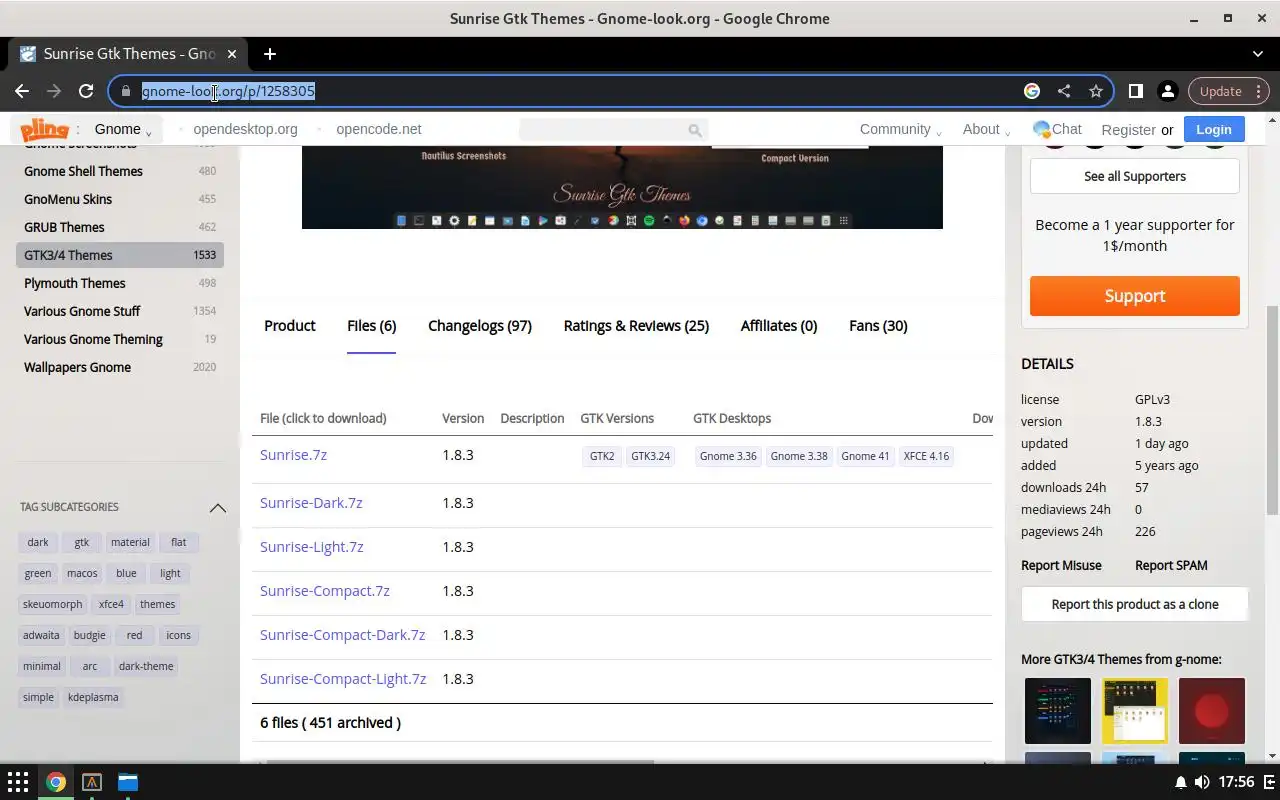Filter by the material tag
This screenshot has height=800, width=1280.
click(130, 542)
